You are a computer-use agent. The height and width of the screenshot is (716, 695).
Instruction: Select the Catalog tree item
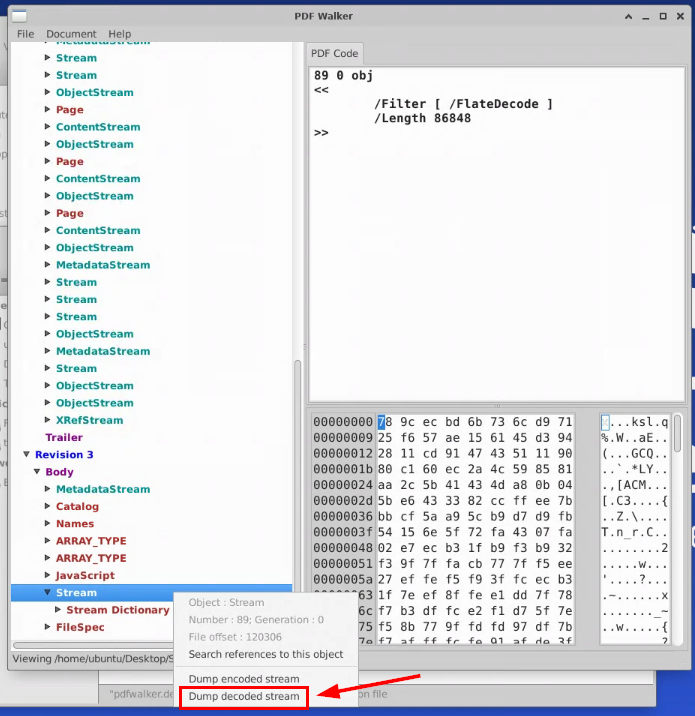coord(77,506)
